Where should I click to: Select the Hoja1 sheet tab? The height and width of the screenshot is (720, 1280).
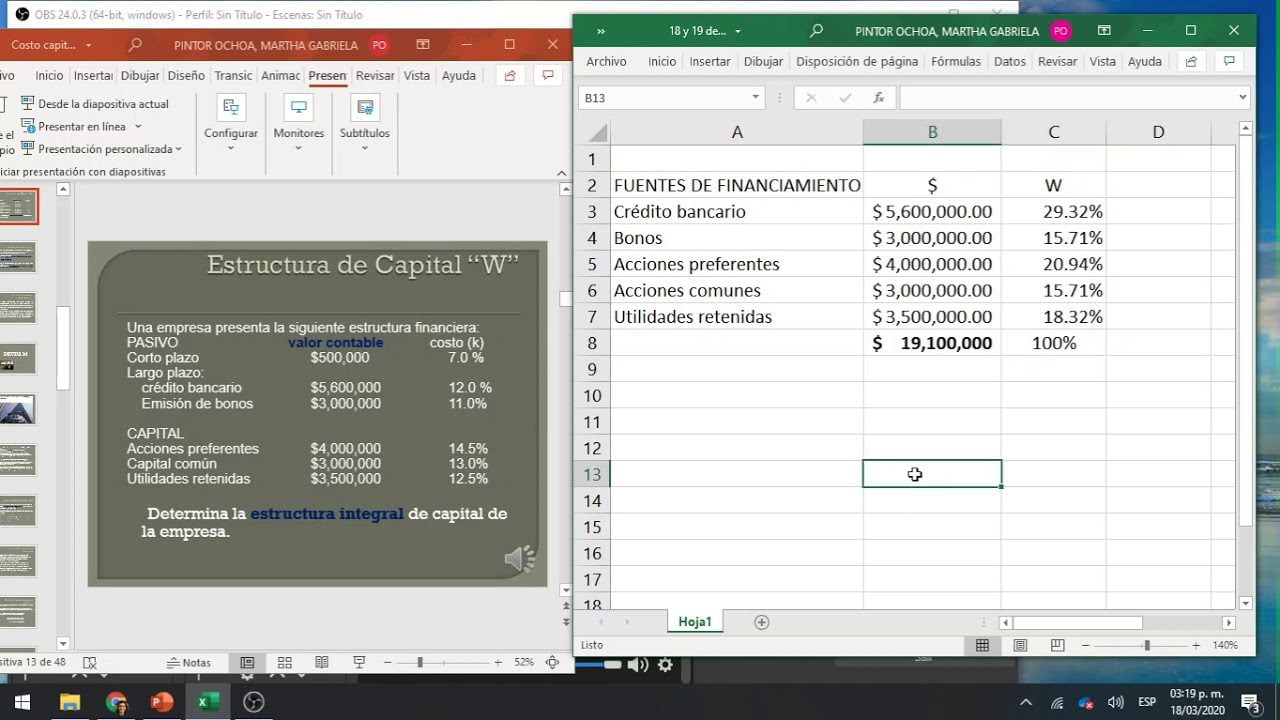(695, 622)
